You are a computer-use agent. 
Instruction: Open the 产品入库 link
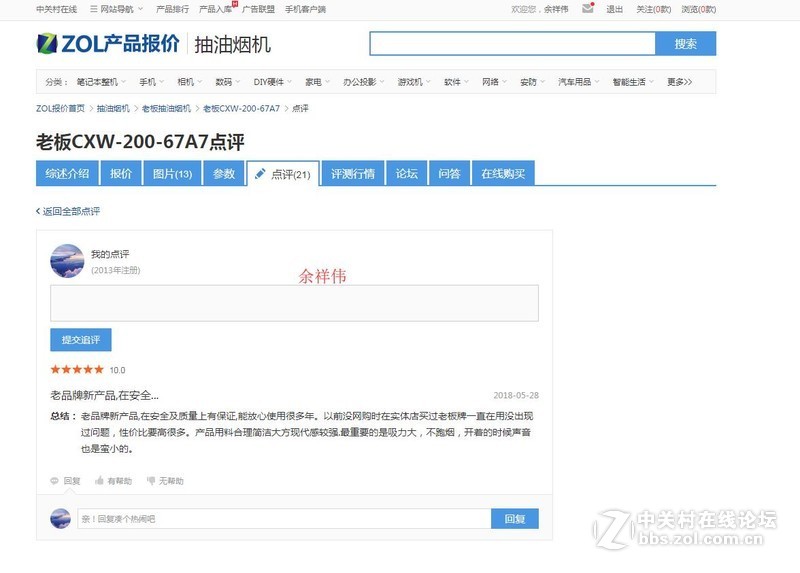(x=216, y=9)
